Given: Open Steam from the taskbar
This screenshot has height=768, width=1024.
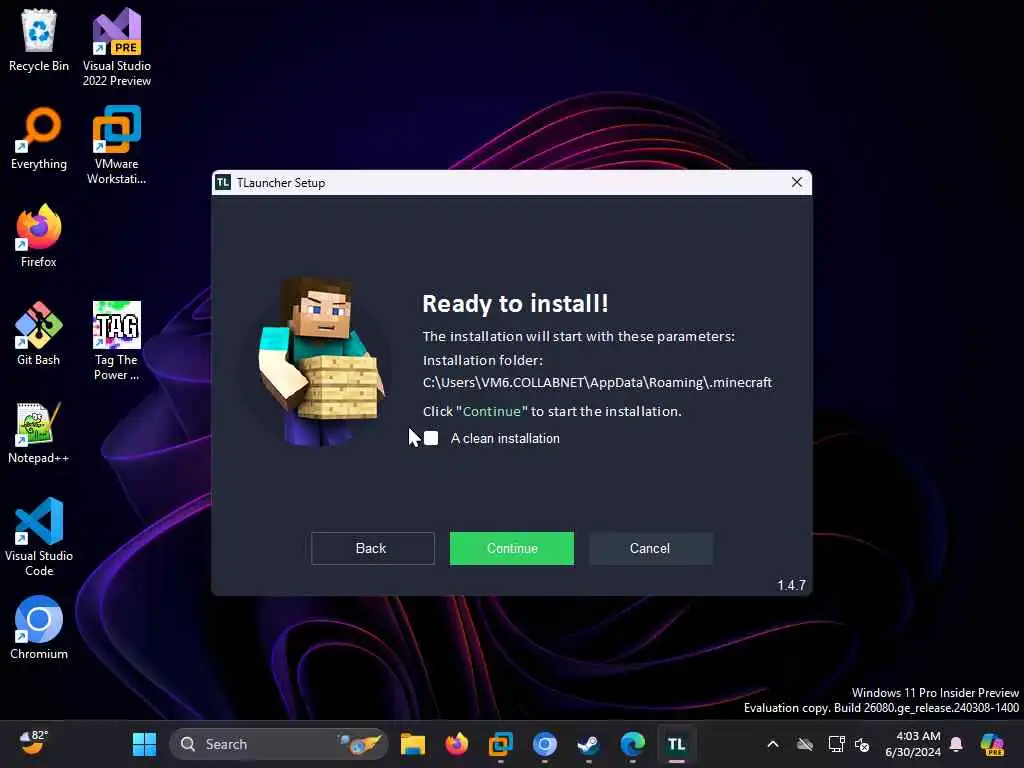Looking at the screenshot, I should point(588,744).
